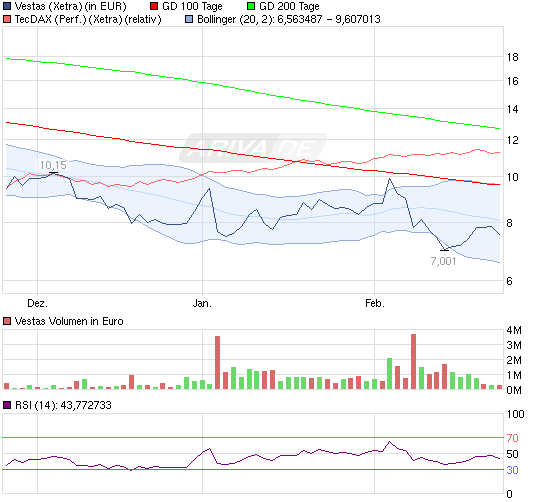Click the 18 price axis label
Image resolution: width=545 pixels, height=502 pixels.
click(x=512, y=57)
